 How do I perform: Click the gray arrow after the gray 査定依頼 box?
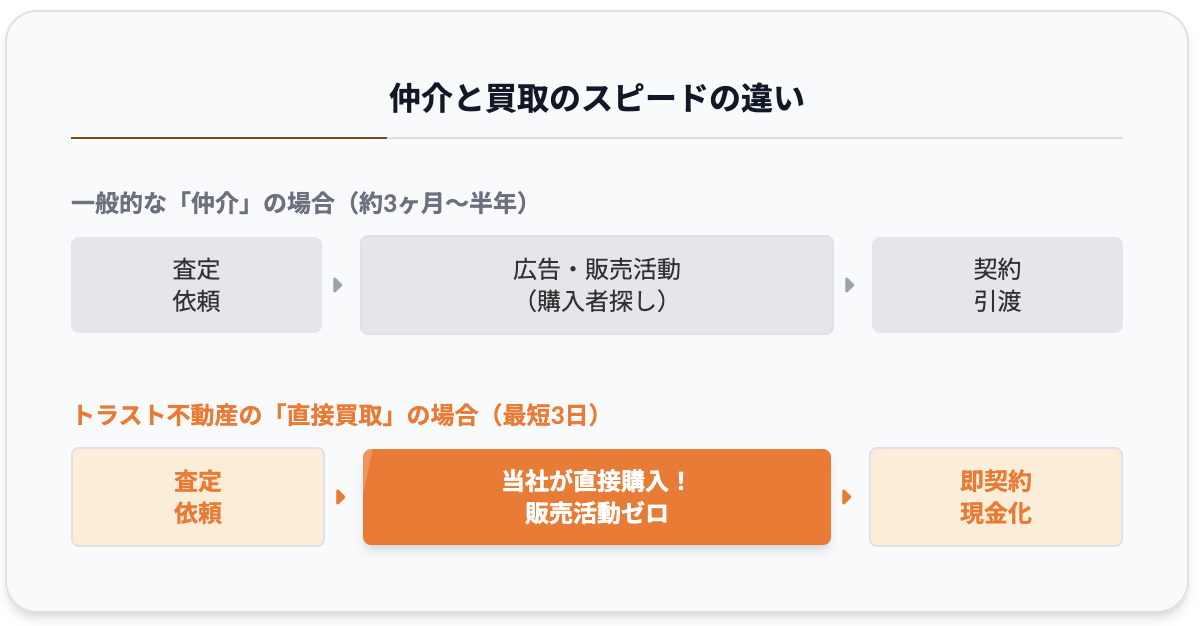coord(338,285)
